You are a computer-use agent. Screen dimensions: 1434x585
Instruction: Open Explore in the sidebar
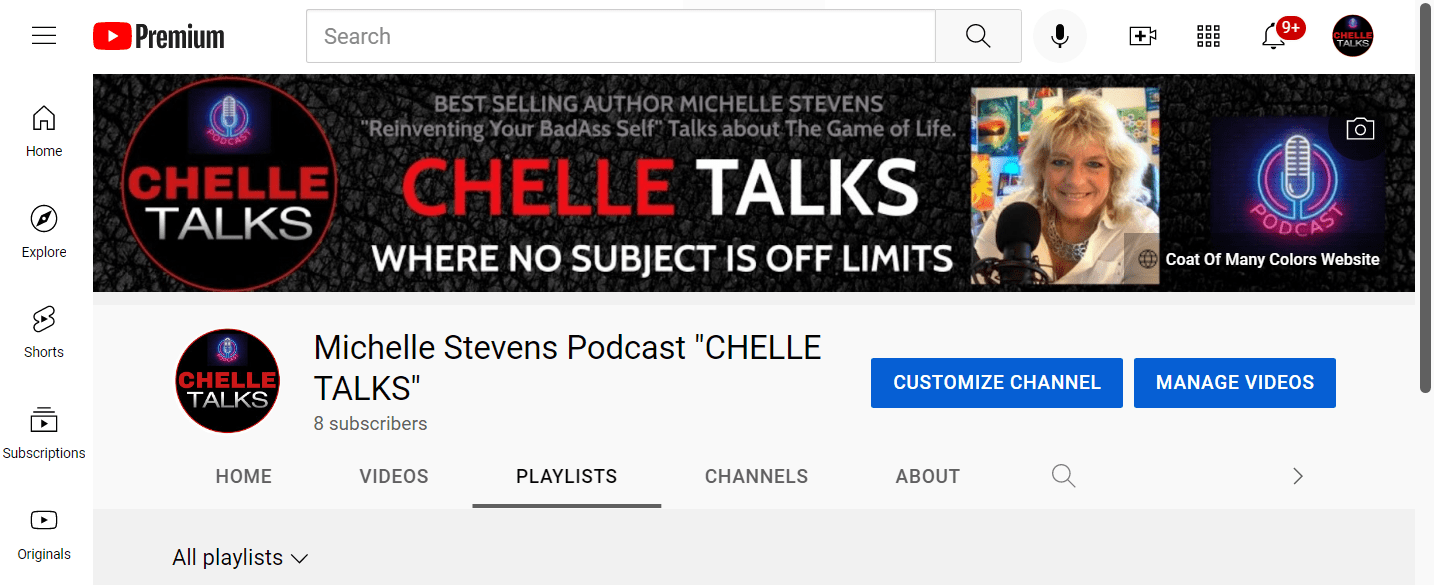(x=44, y=233)
